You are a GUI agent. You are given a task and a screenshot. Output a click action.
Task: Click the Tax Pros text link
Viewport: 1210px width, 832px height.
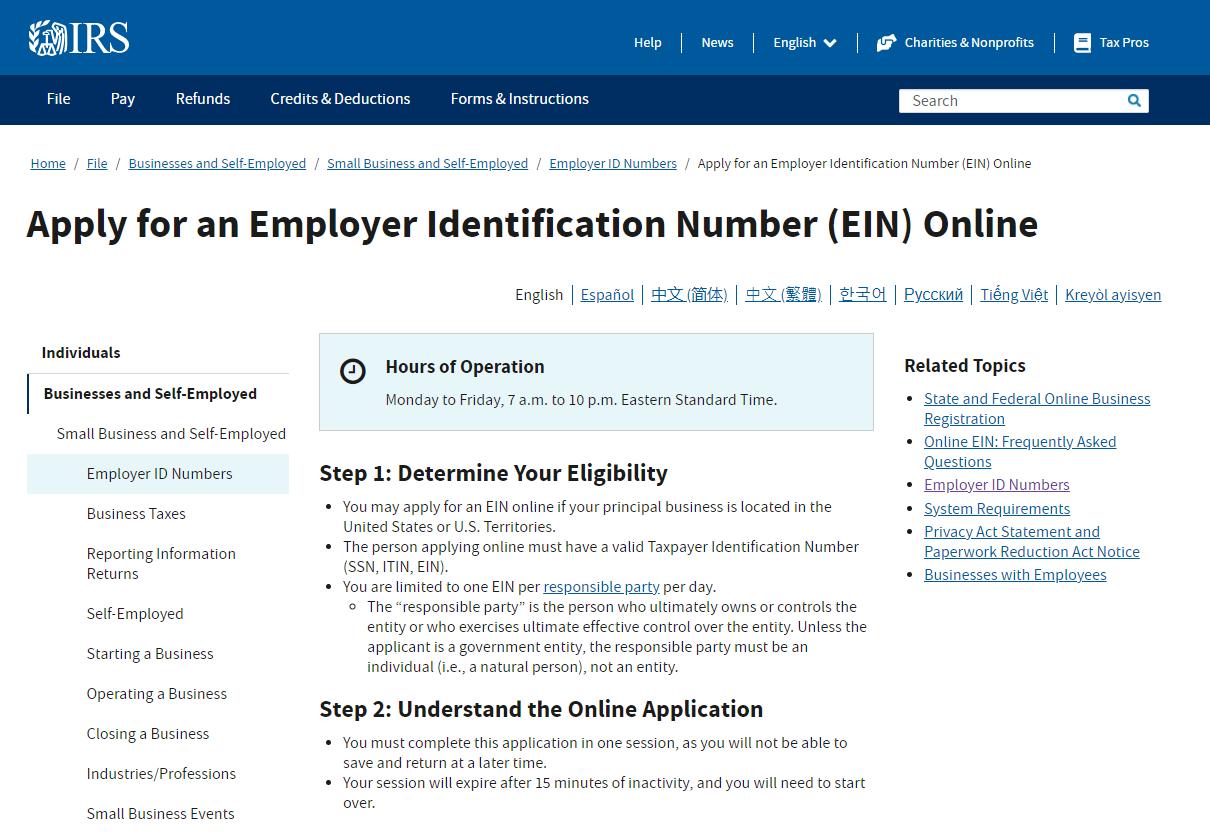(x=1124, y=43)
